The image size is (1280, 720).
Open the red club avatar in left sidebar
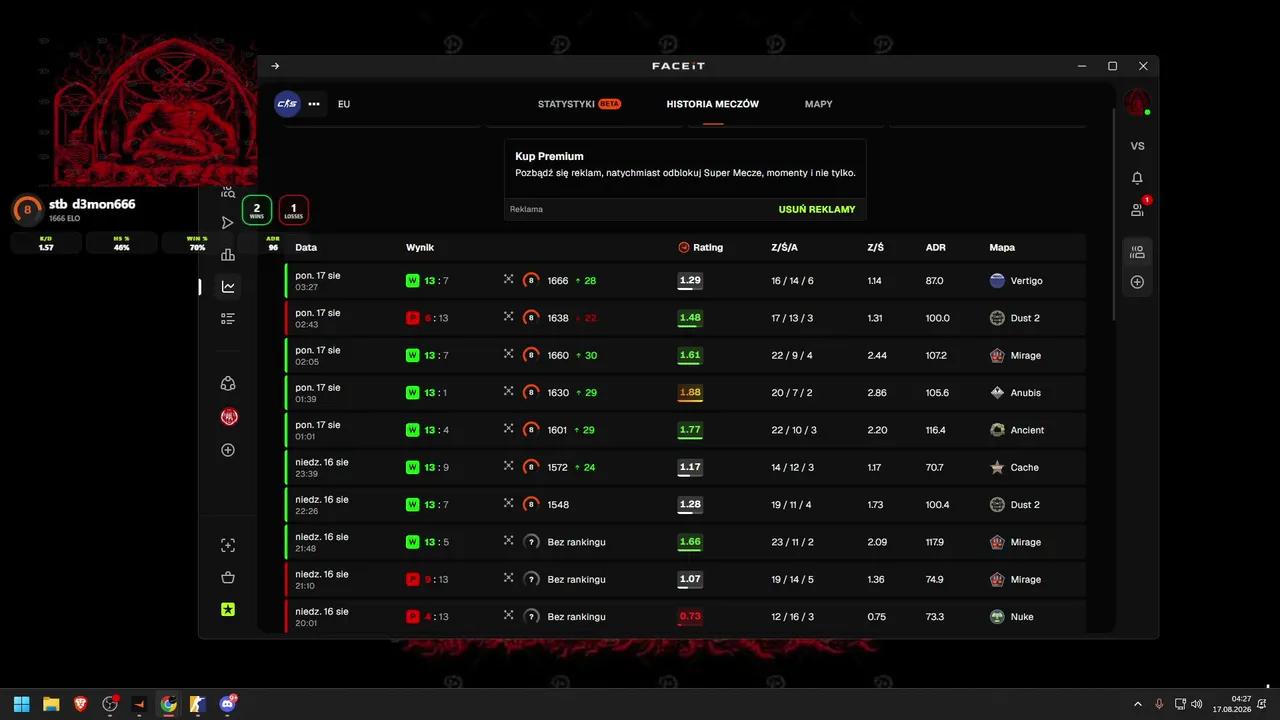coord(228,417)
